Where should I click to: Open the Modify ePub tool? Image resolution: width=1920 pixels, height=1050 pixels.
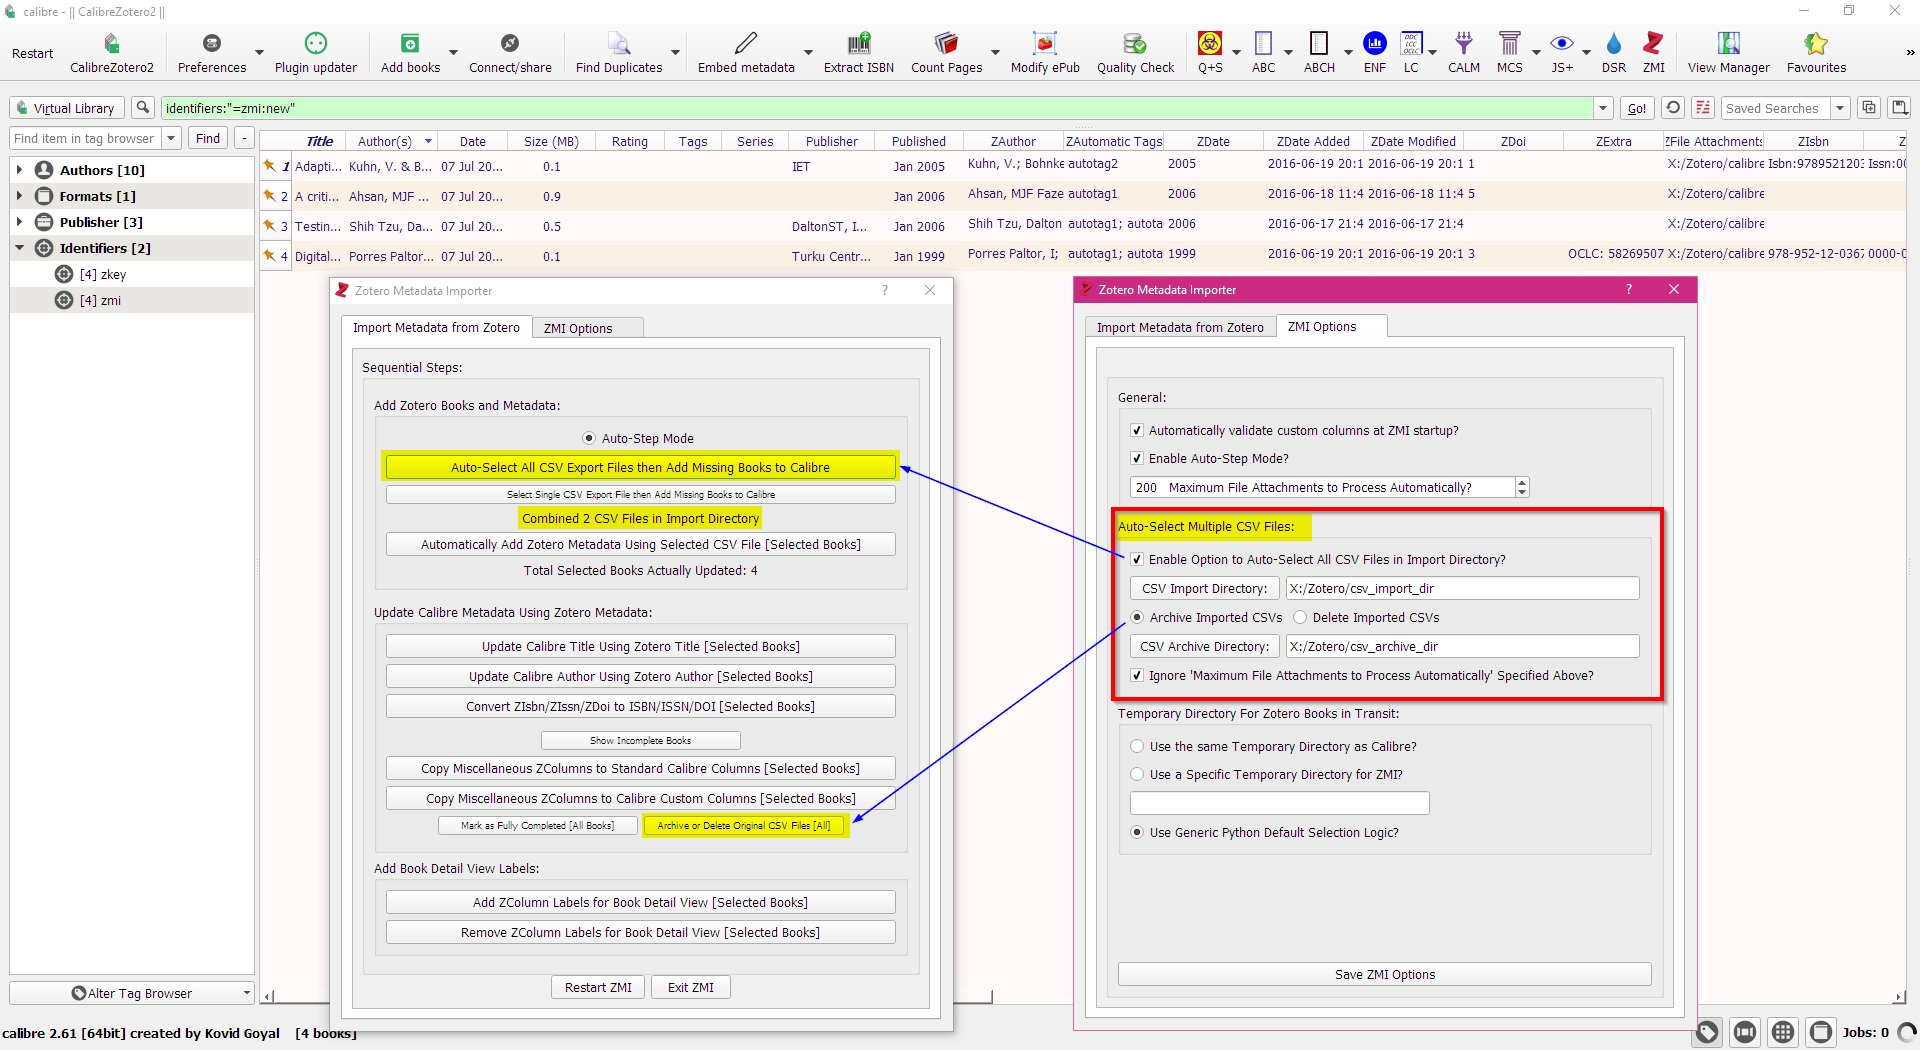point(1045,44)
